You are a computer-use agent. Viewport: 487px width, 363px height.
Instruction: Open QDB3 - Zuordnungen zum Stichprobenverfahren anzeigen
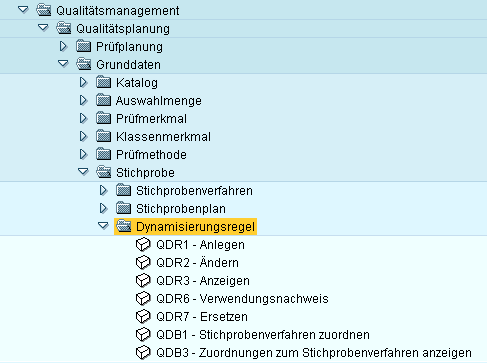(x=314, y=353)
